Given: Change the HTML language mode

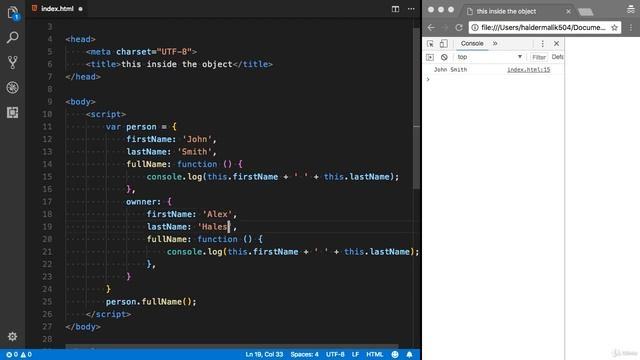Looking at the screenshot, I should click(x=374, y=355).
